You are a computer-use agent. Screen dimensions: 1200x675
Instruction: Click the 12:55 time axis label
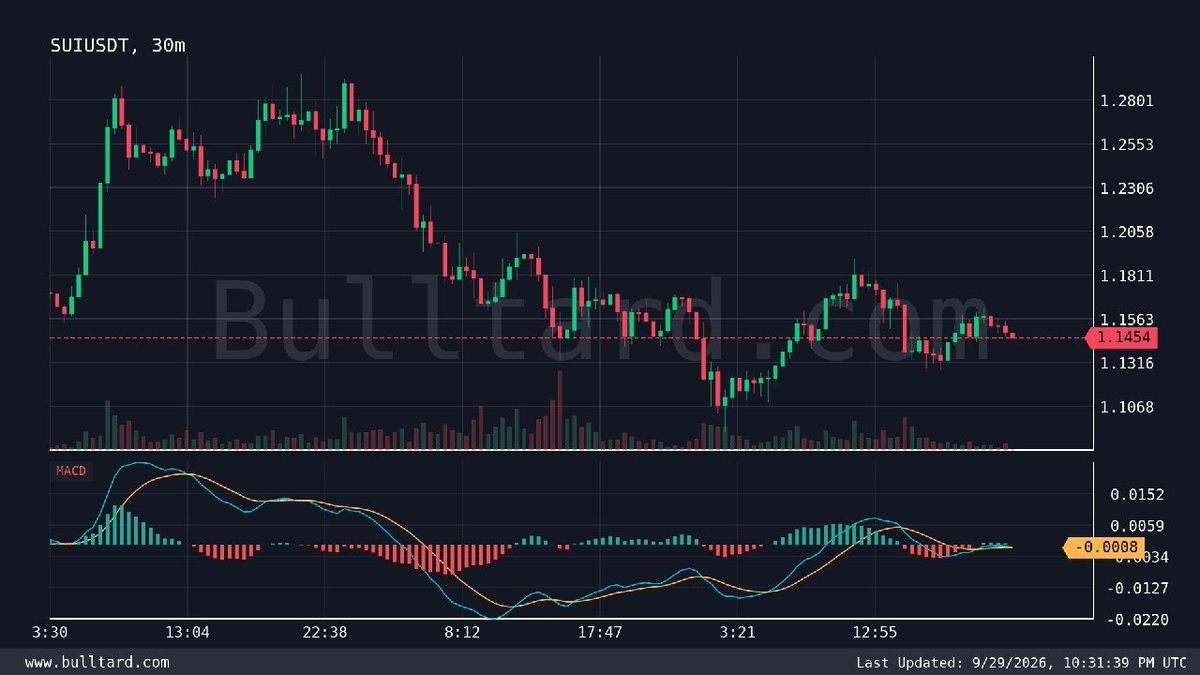pos(875,632)
